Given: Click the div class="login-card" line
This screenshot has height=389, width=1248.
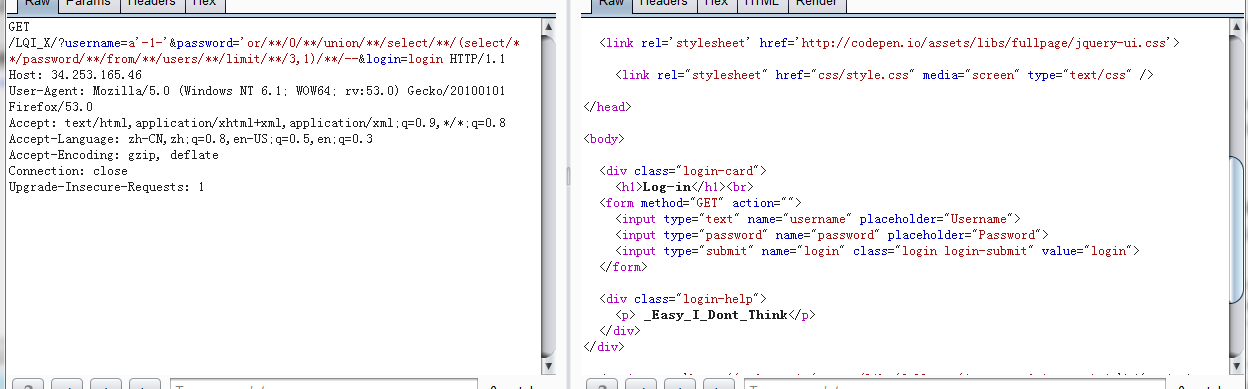Looking at the screenshot, I should coord(683,171).
